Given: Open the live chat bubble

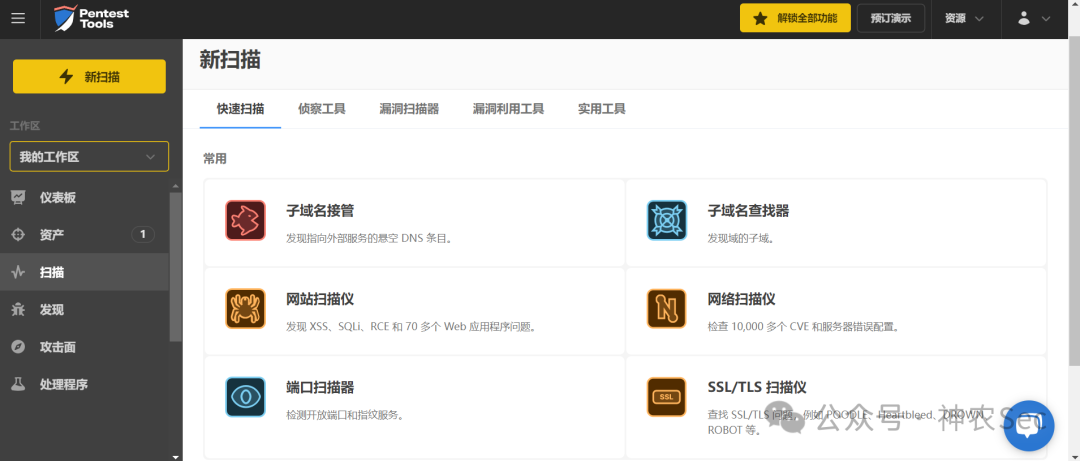Looking at the screenshot, I should click(1029, 425).
